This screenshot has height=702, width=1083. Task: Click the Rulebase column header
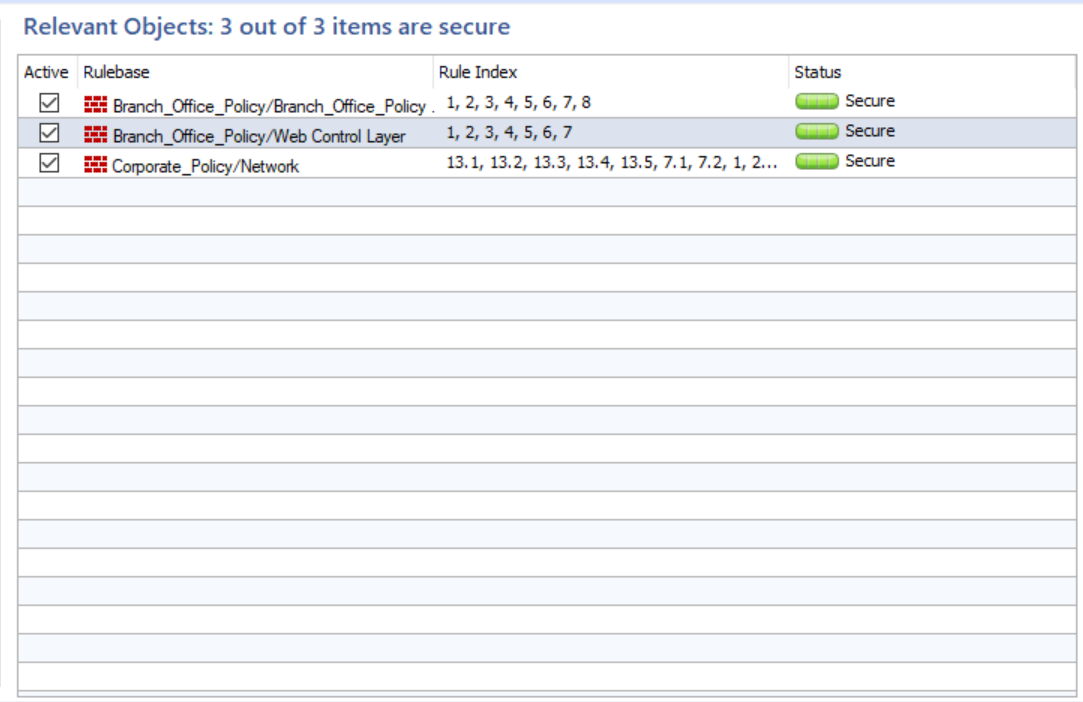pos(114,71)
